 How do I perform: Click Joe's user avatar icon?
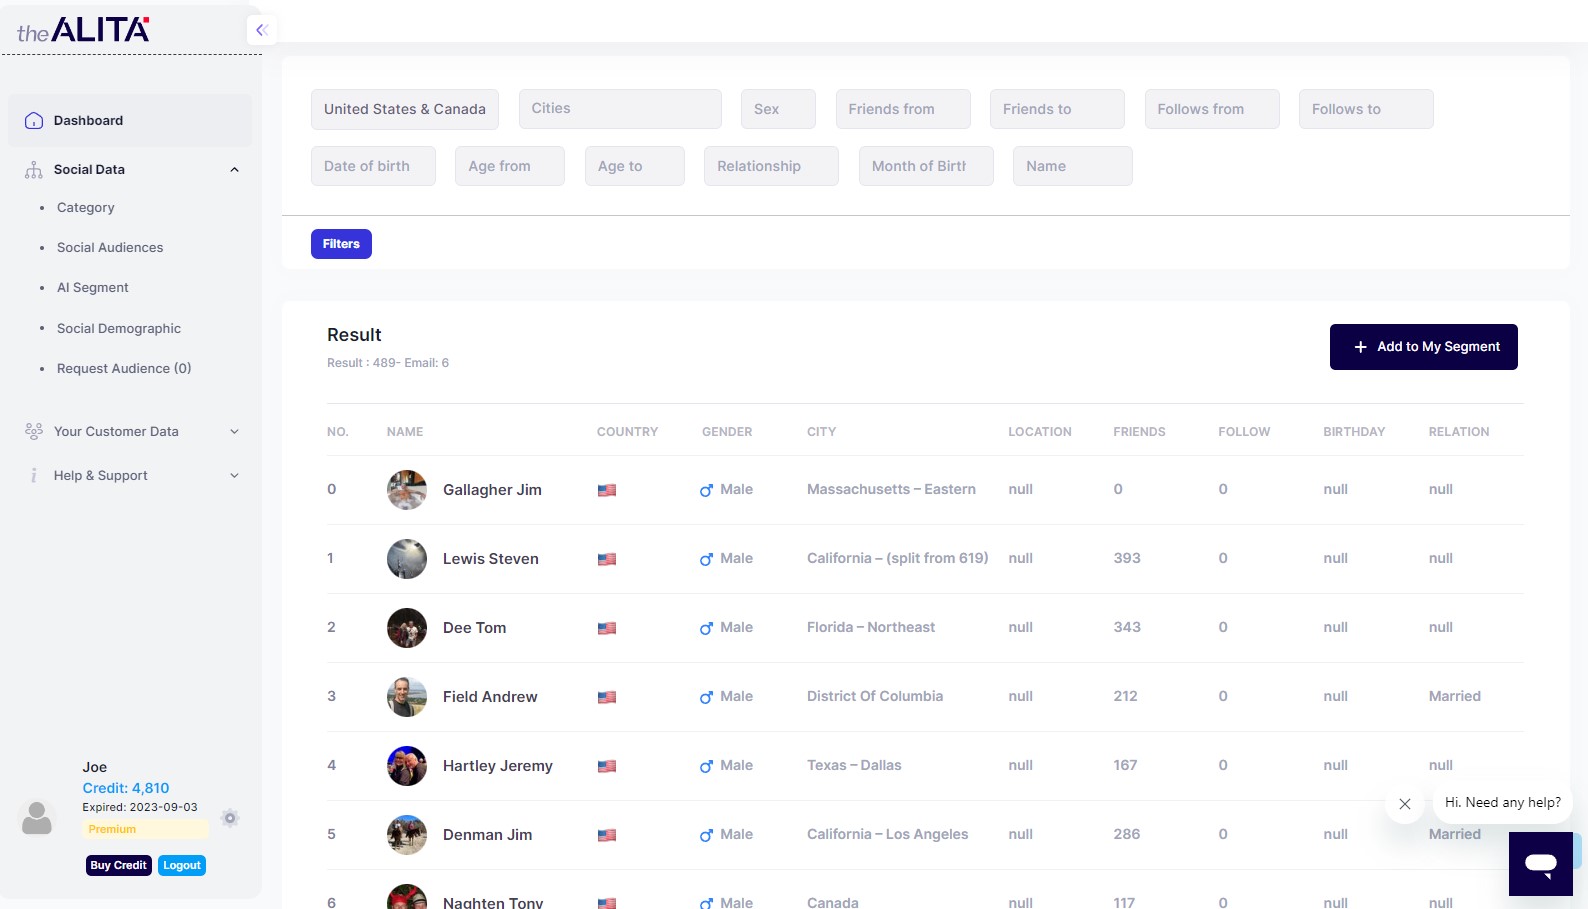point(37,818)
